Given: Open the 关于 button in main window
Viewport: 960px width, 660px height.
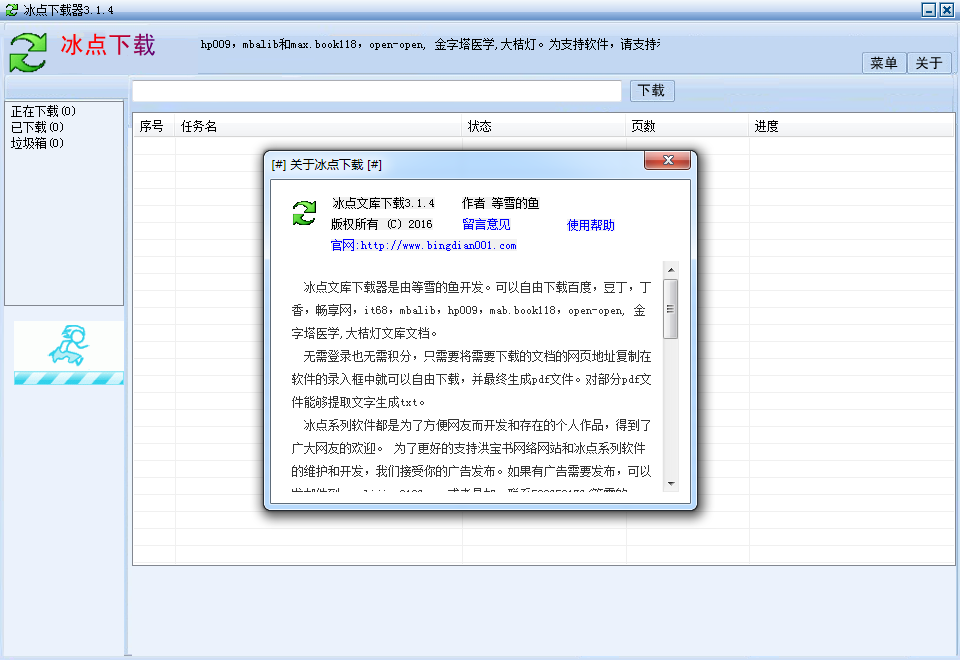Looking at the screenshot, I should [928, 63].
